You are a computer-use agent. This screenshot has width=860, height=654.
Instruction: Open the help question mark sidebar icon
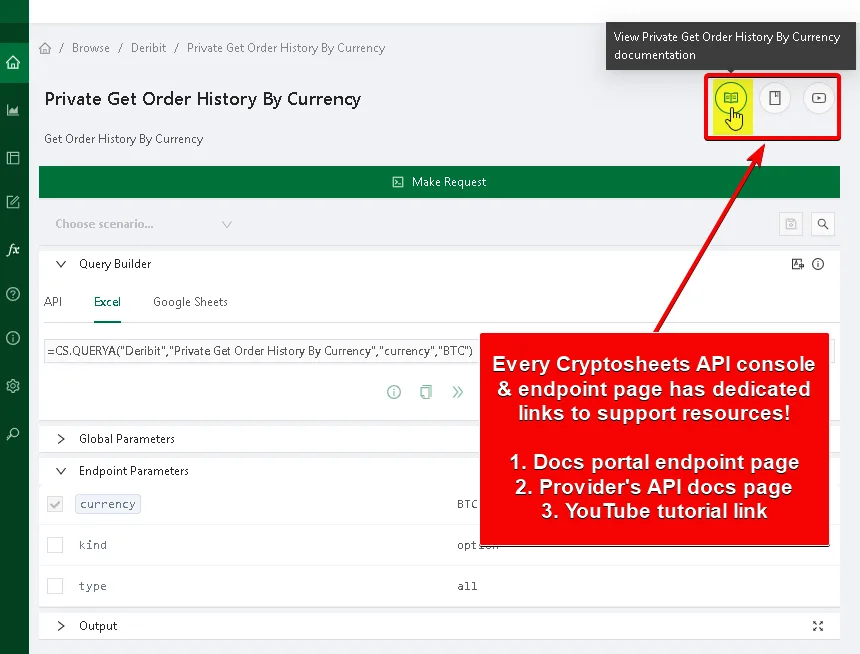(x=13, y=294)
